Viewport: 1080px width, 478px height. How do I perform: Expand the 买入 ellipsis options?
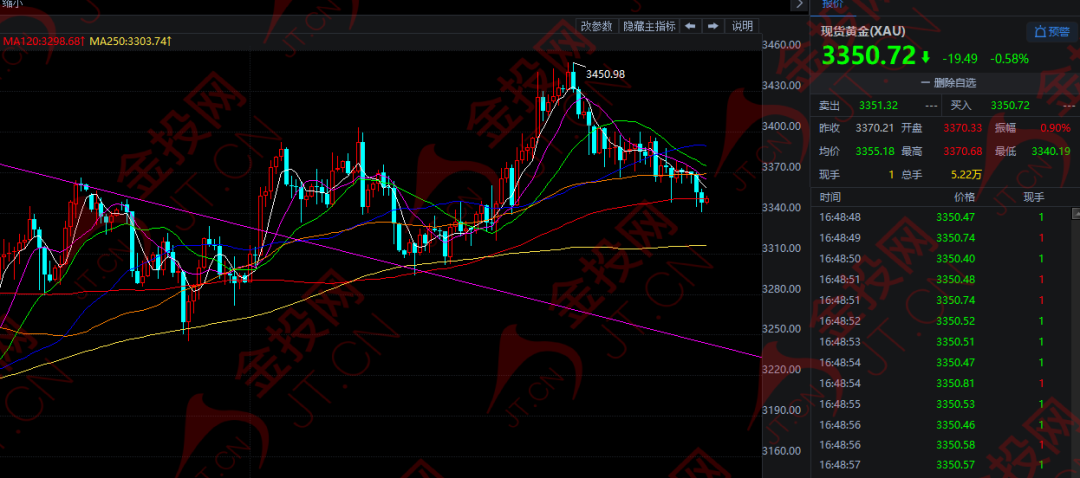coord(1069,105)
